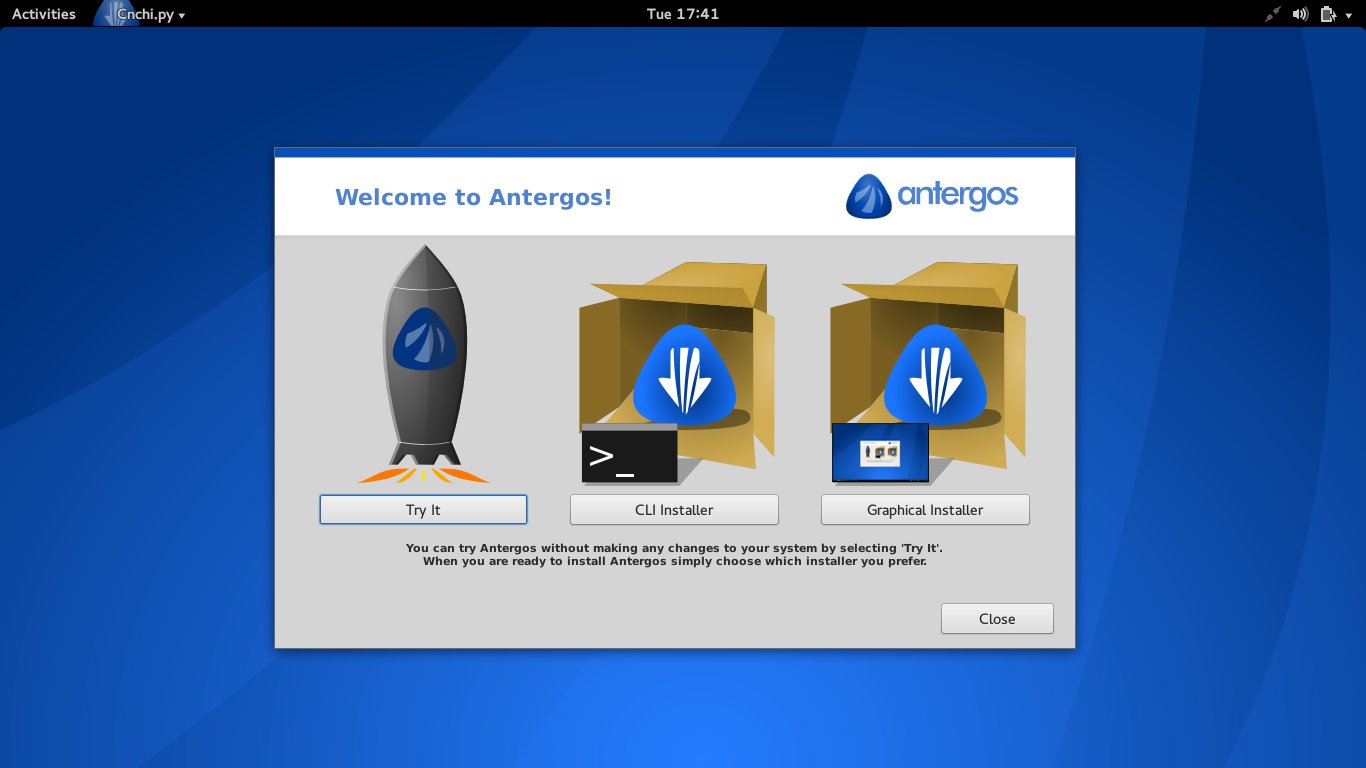
Task: Expand the Cnchi.py application menu
Action: pos(150,14)
